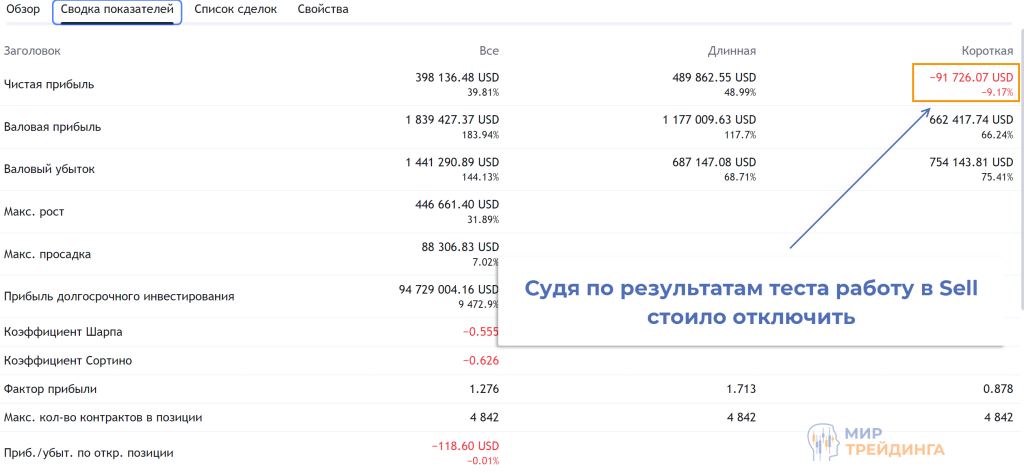Click gross profit value 1 839 427.37 USD
Viewport: 1024px width, 473px height.
453,120
